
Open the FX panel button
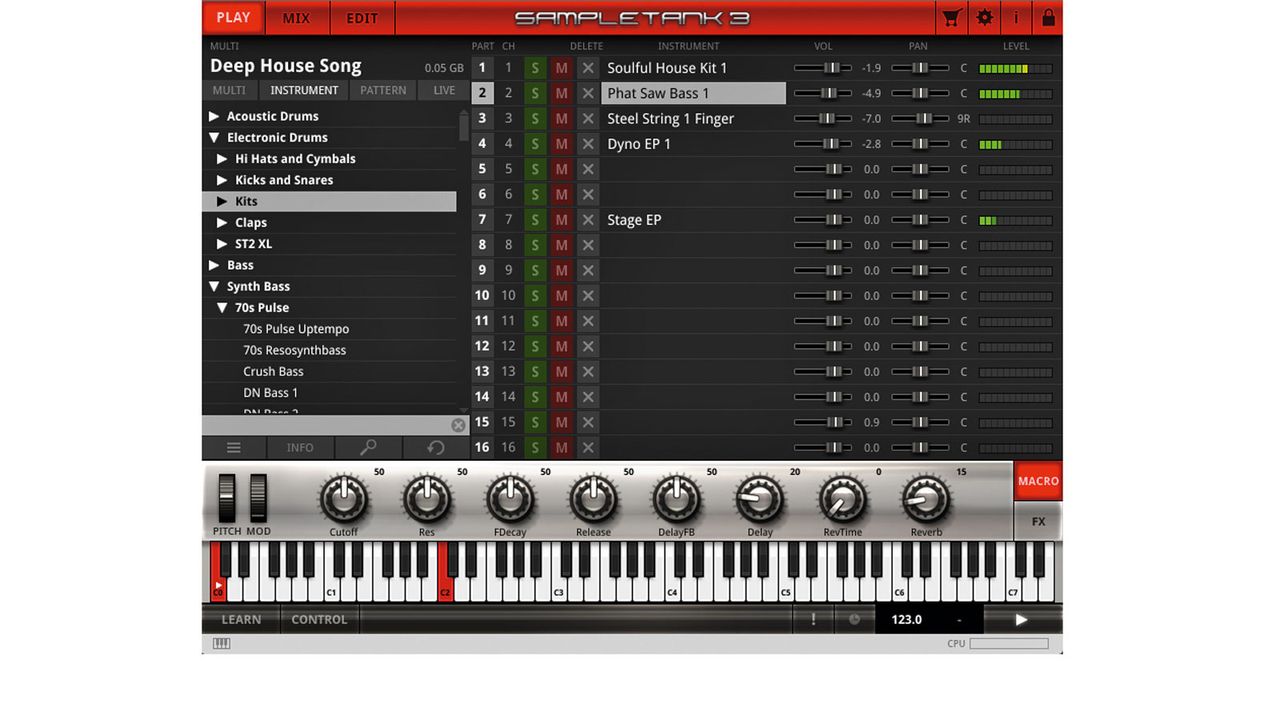1038,522
